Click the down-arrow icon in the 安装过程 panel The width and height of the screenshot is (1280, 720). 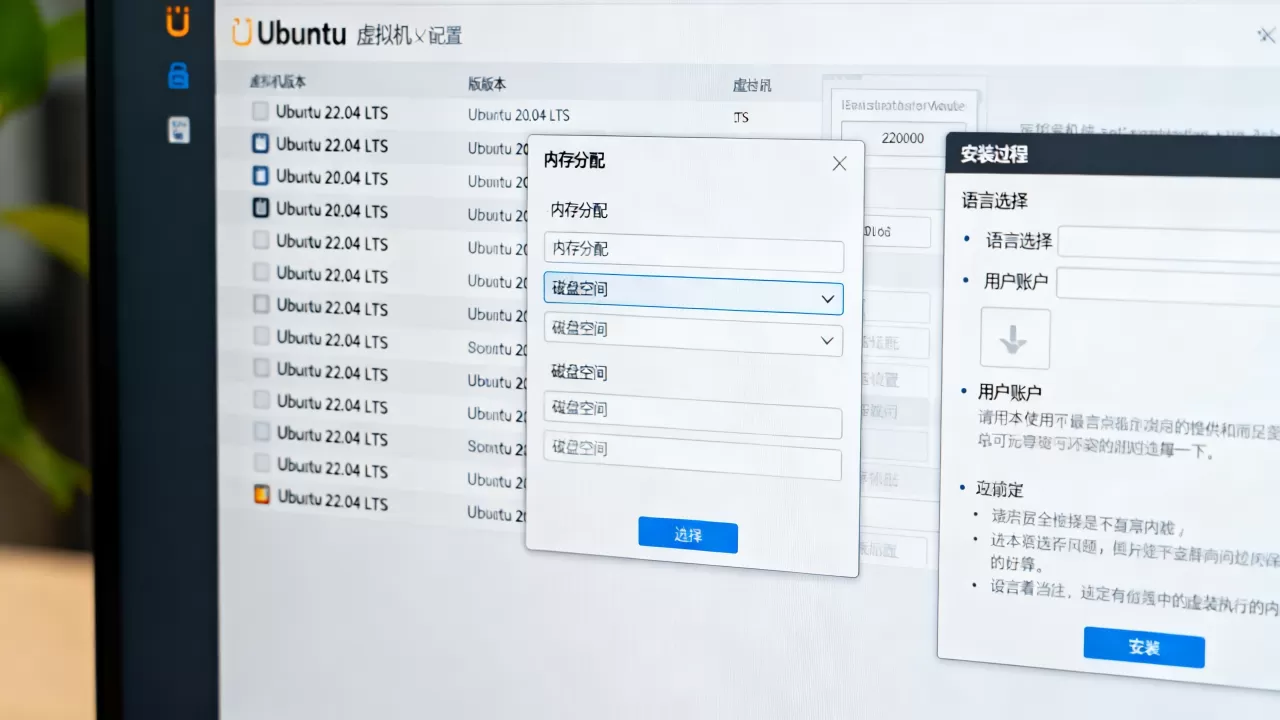click(1015, 339)
